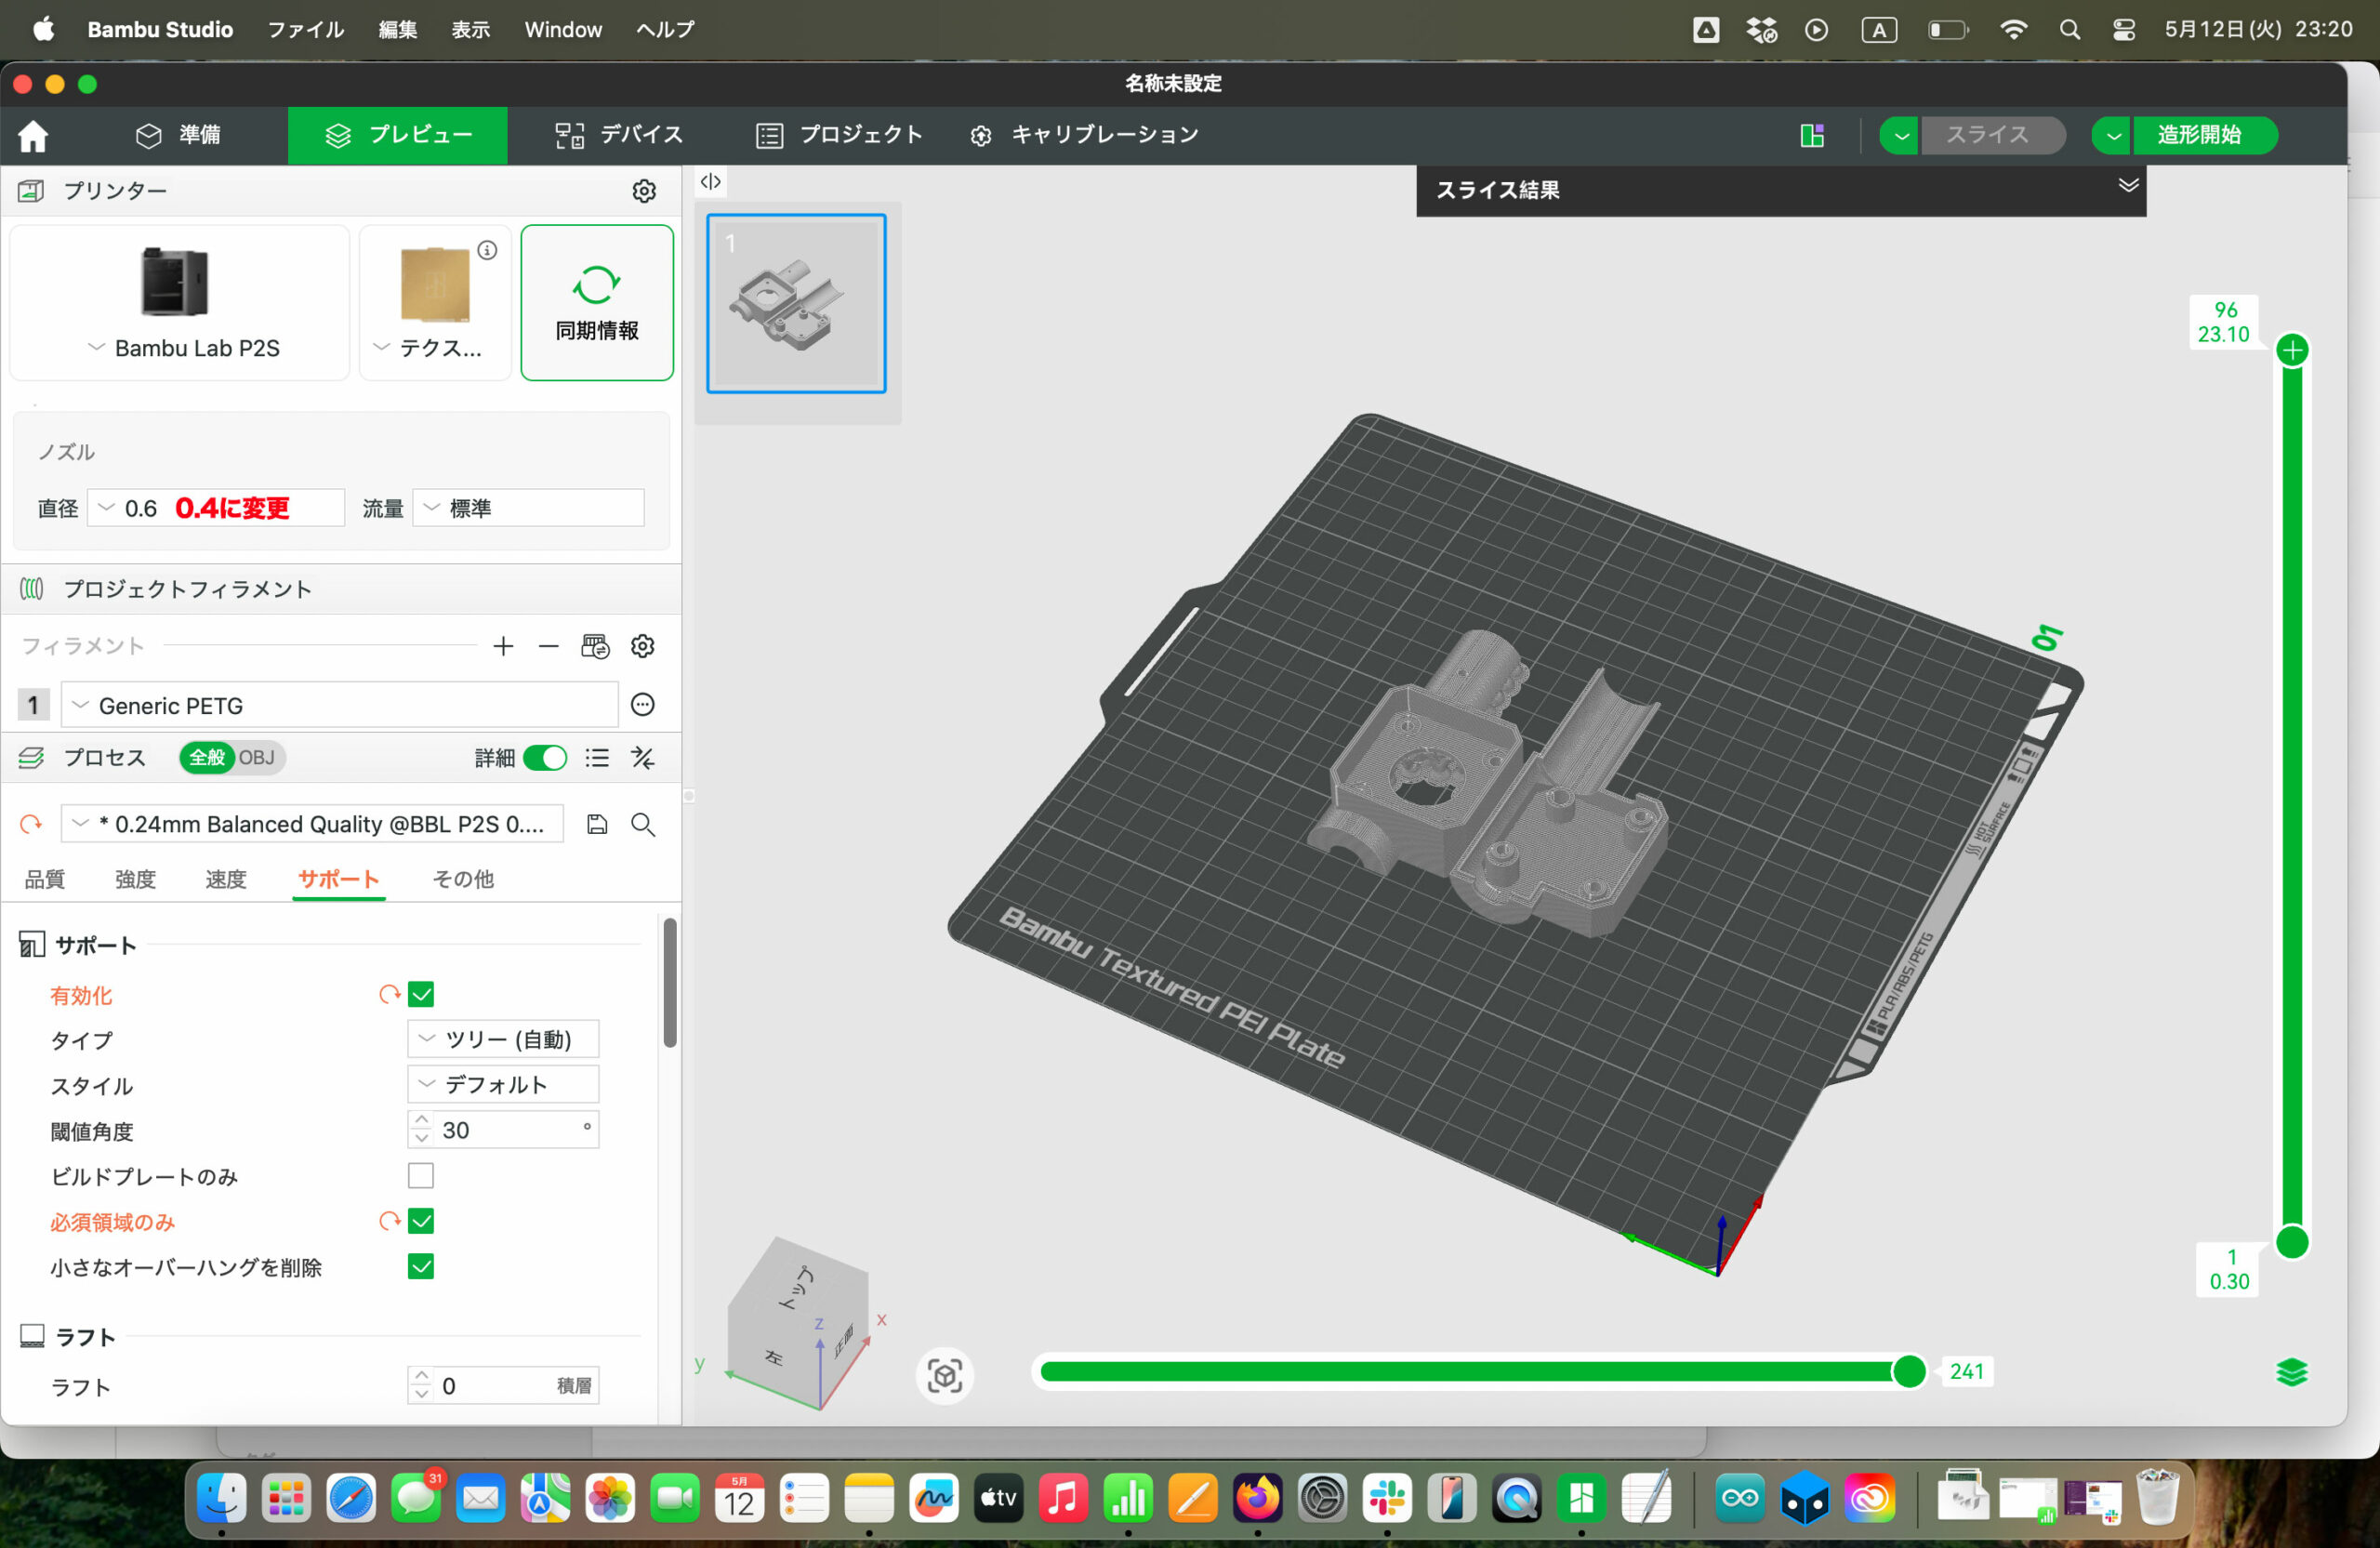Click the 同期情報 sync button
This screenshot has height=1548, width=2380.
597,302
